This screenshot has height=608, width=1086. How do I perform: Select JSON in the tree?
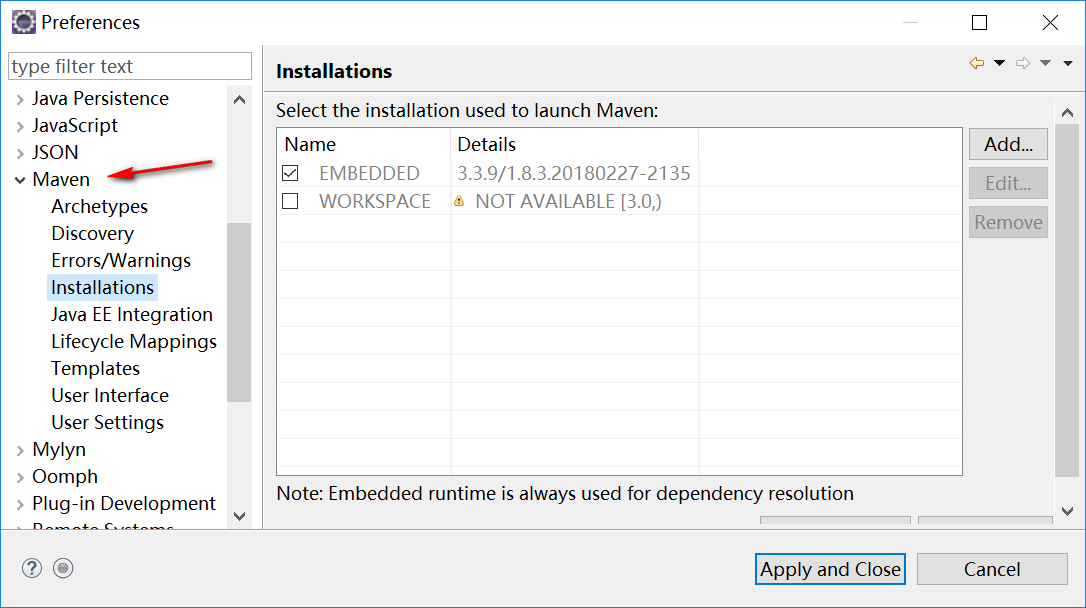pyautogui.click(x=55, y=152)
